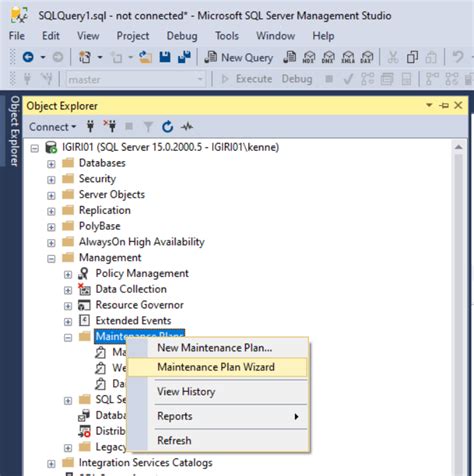Expand the PolyBase folder
Image resolution: width=474 pixels, height=476 pixels.
(x=51, y=227)
